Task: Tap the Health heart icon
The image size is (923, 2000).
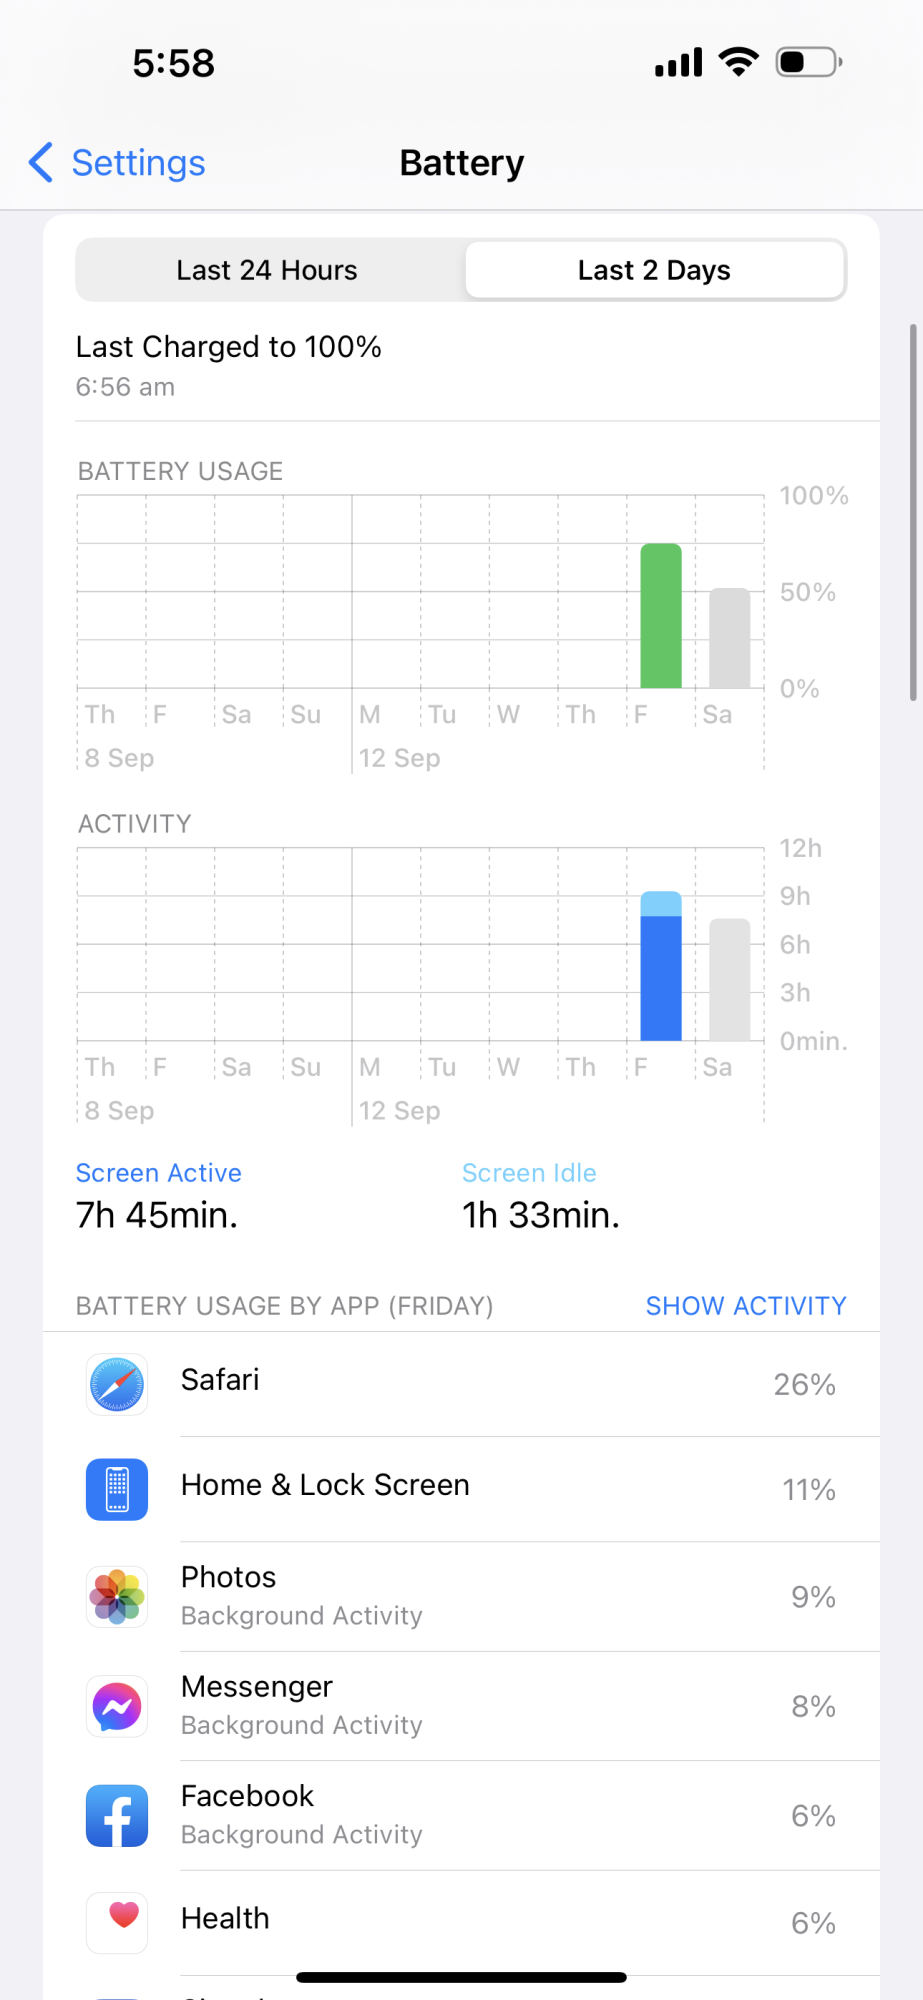Action: [x=117, y=1922]
